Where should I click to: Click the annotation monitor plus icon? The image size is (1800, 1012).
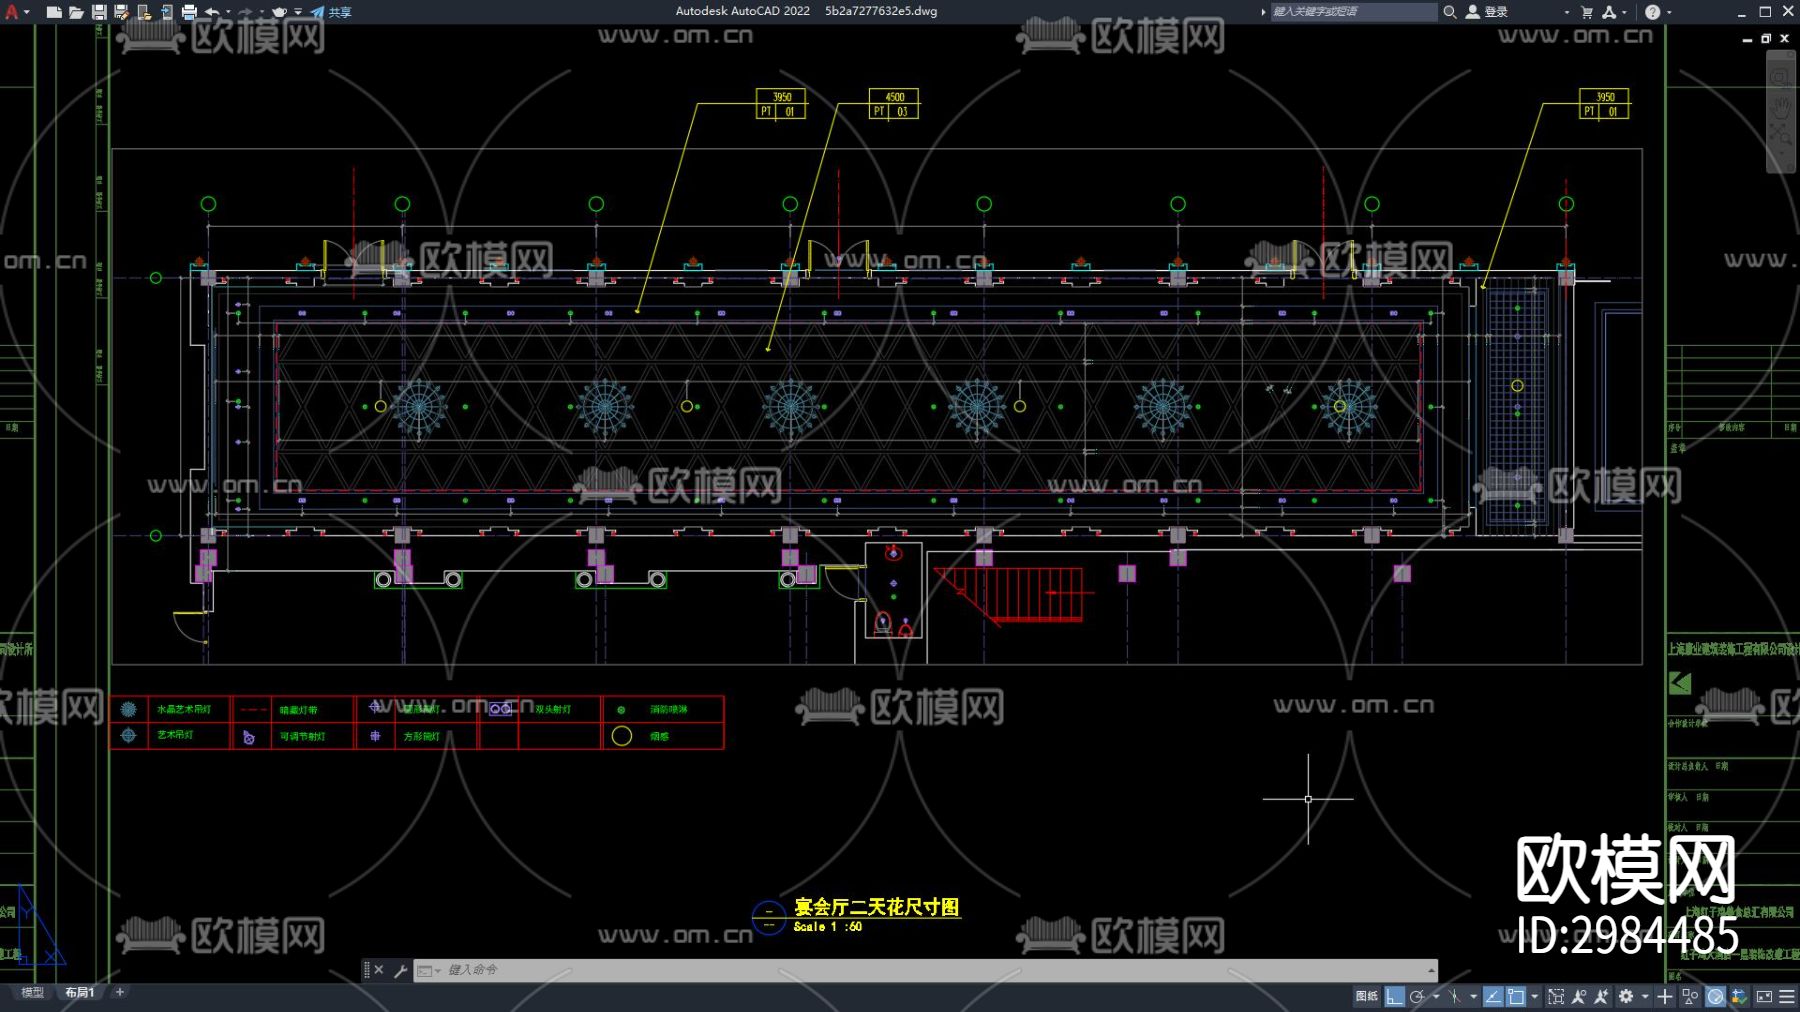[1665, 996]
